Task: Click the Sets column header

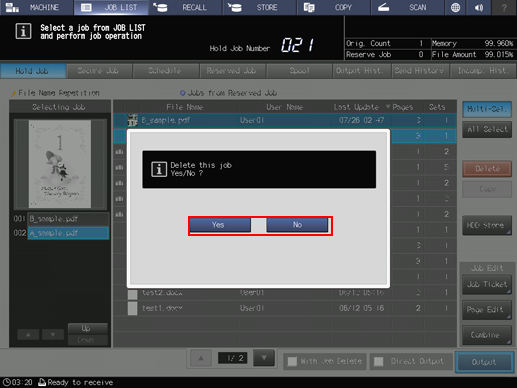Action: (437, 107)
